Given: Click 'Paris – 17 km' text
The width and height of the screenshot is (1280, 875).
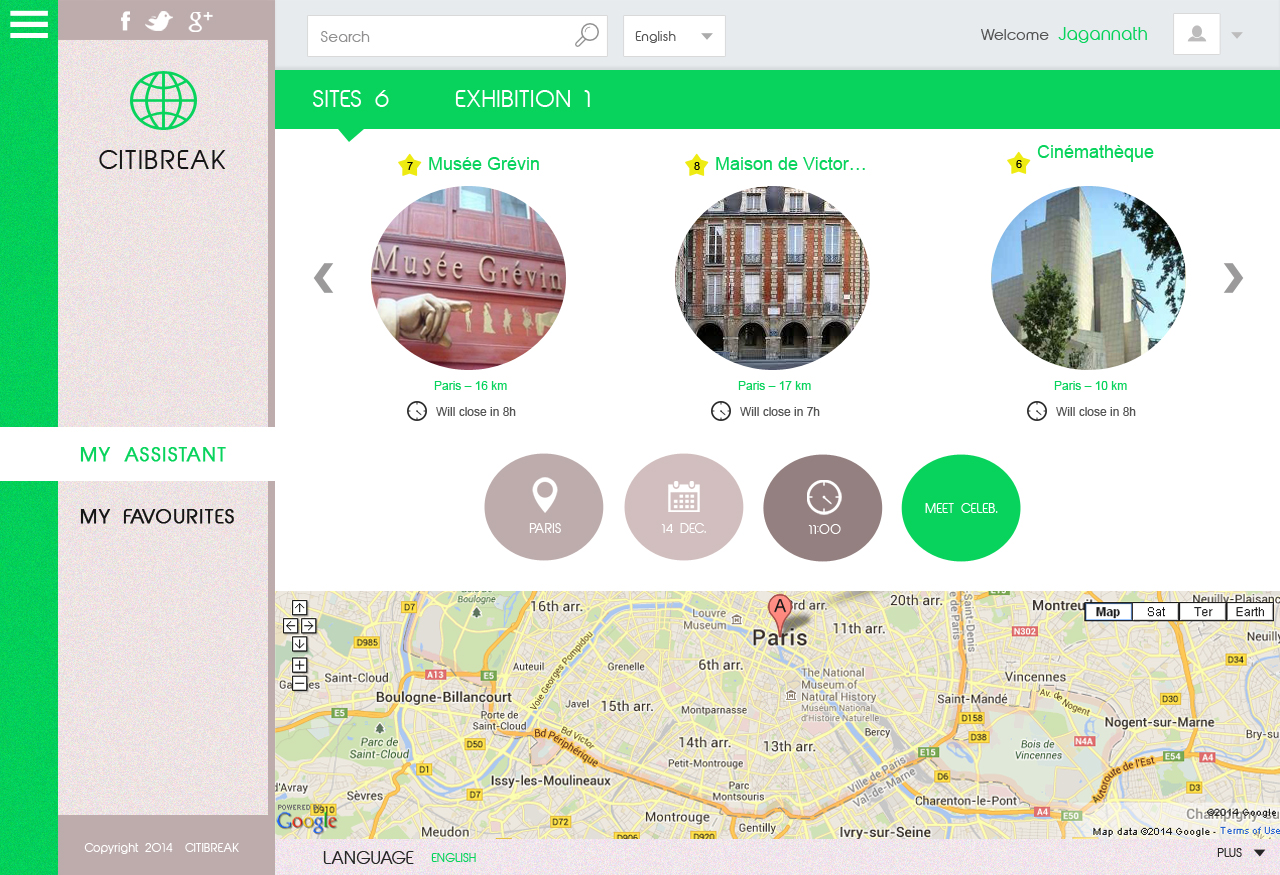Looking at the screenshot, I should click(x=775, y=386).
